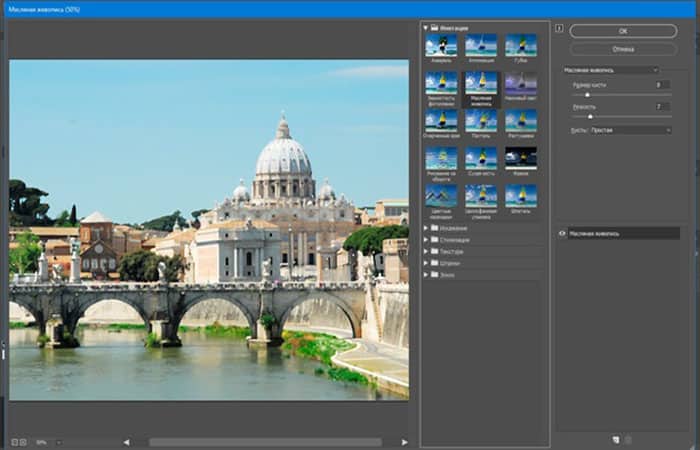Click OK to apply the filter

pos(623,31)
